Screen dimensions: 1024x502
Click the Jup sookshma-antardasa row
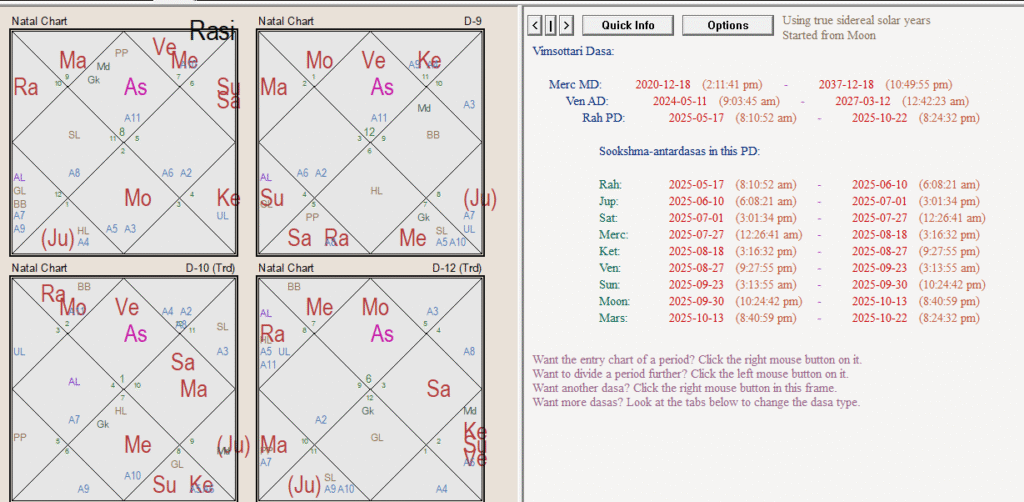coord(789,201)
